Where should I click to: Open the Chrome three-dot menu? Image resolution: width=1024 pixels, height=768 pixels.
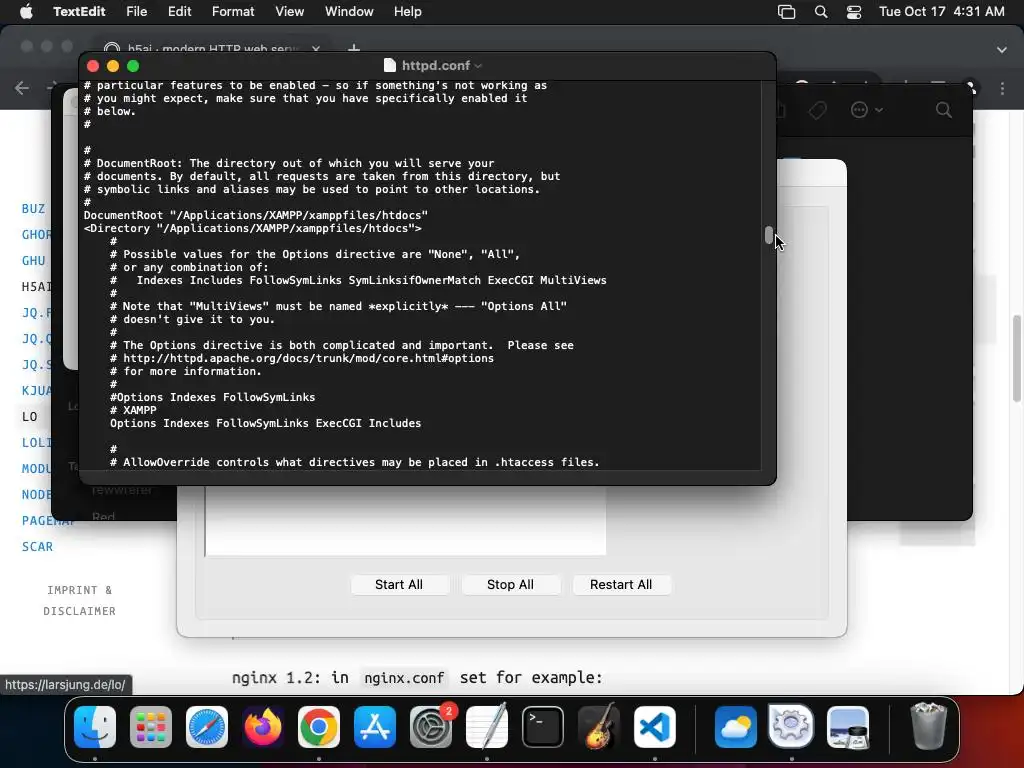point(1002,88)
